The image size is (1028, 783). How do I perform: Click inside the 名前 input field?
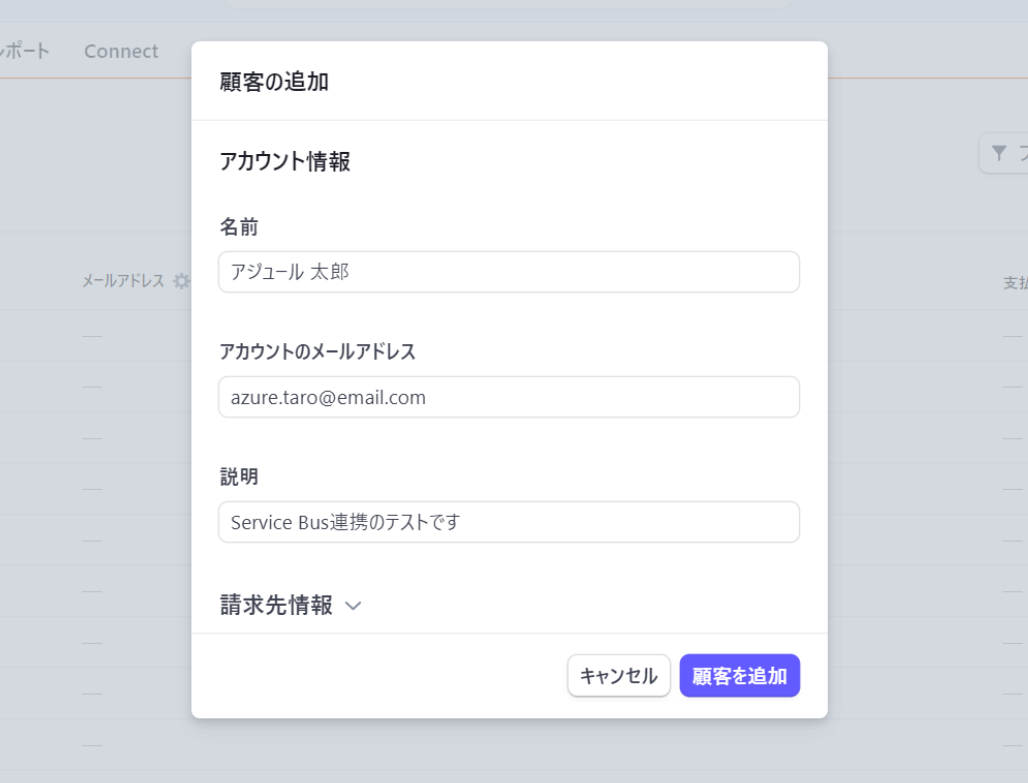pyautogui.click(x=509, y=271)
